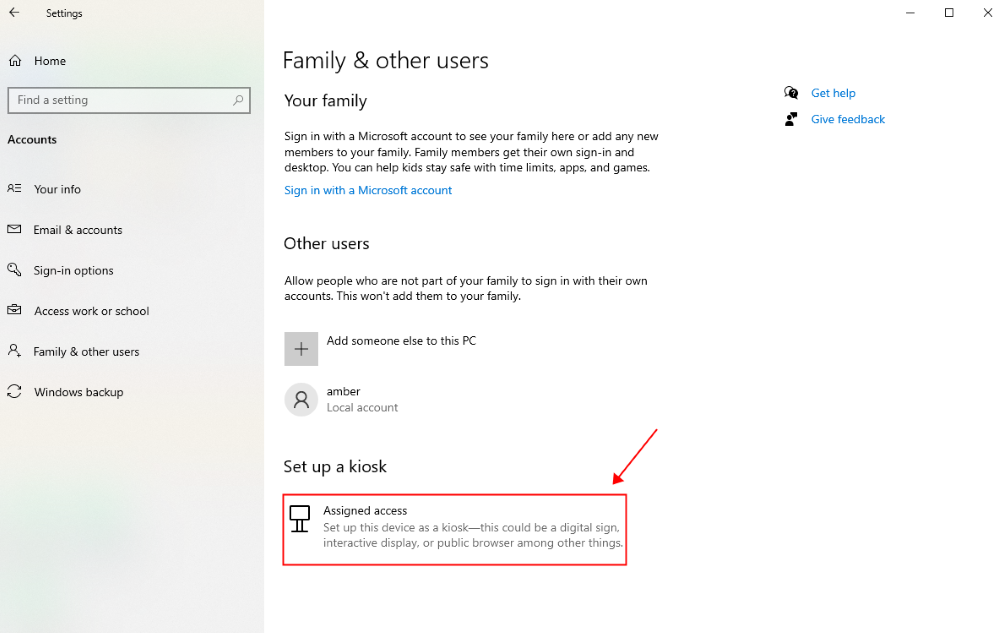Click the Give feedback icon

tap(791, 118)
